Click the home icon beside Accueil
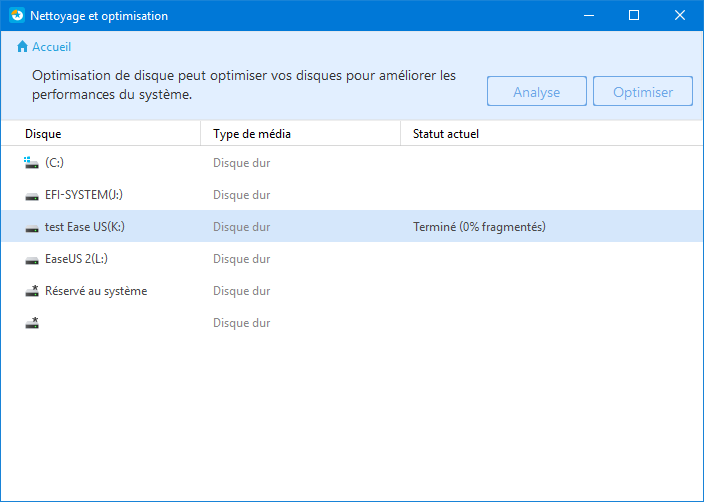Screen dimensions: 704x502 pos(22,46)
